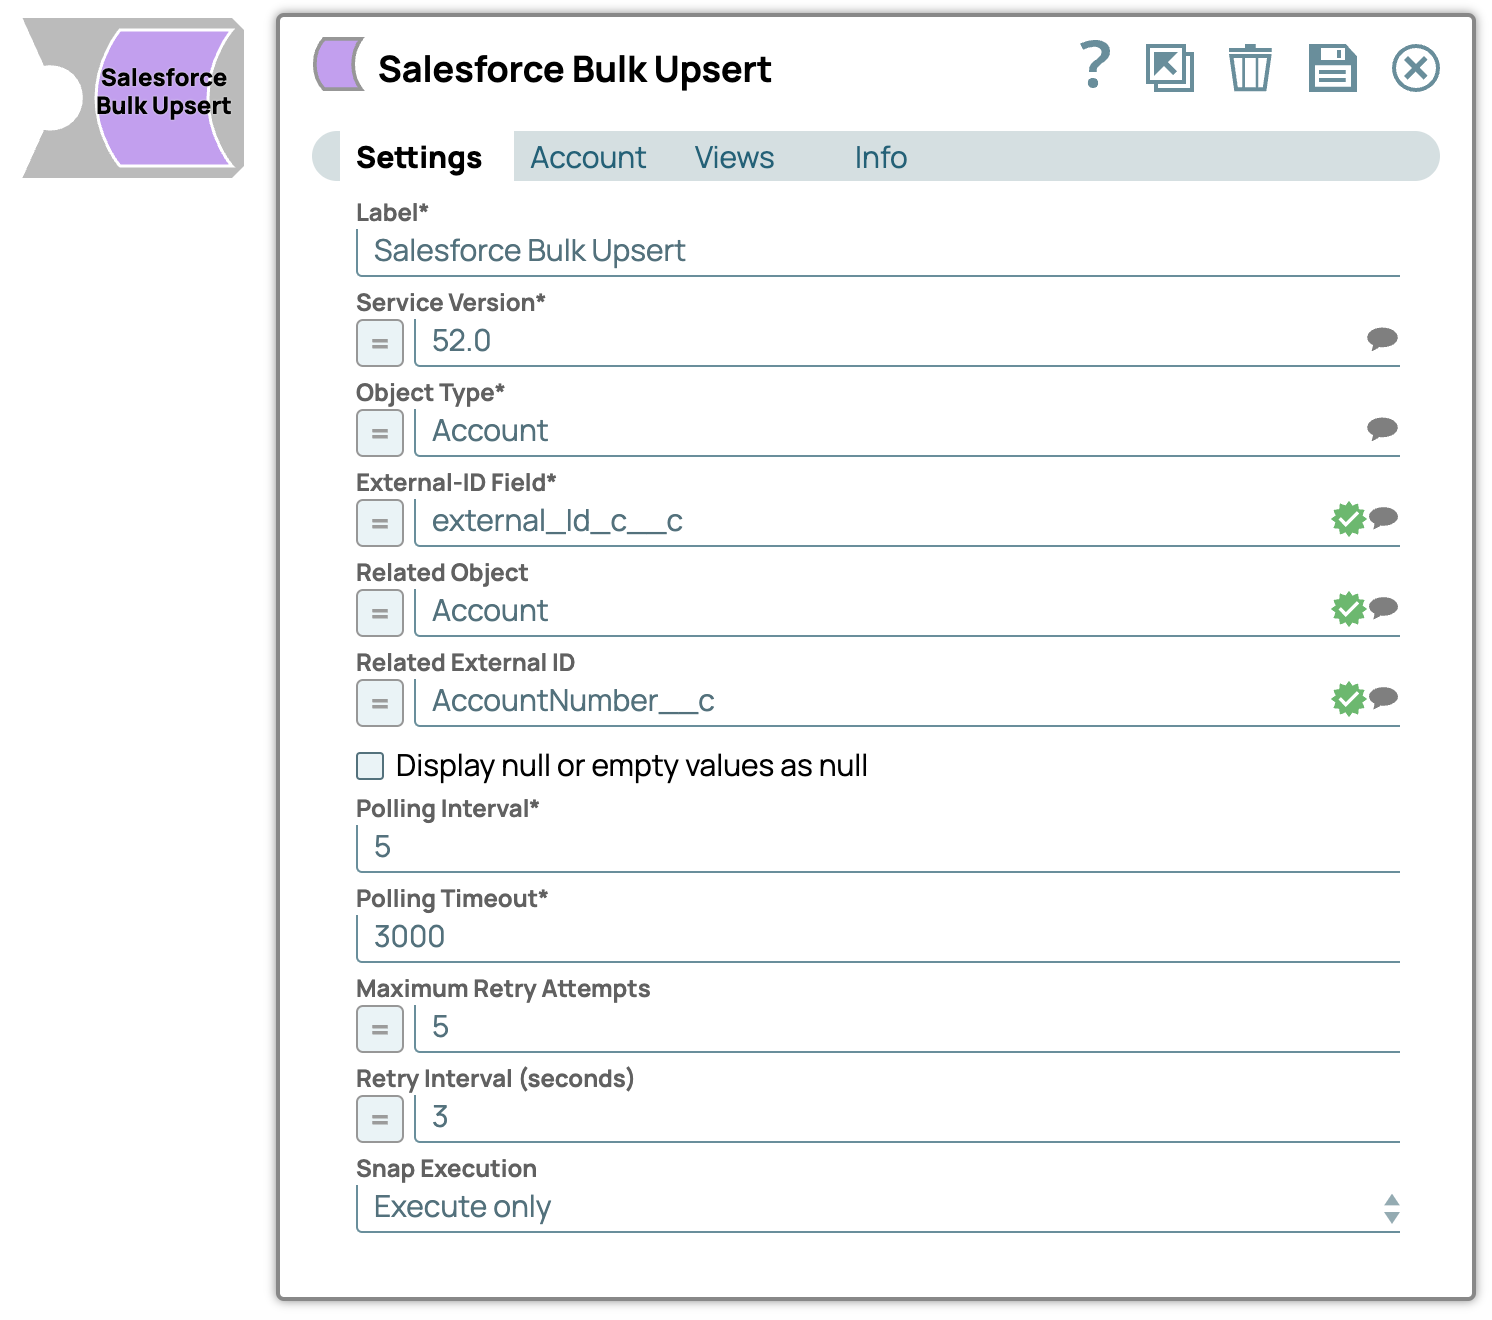Open the Object Type suggestion bubble icon

click(x=1382, y=429)
